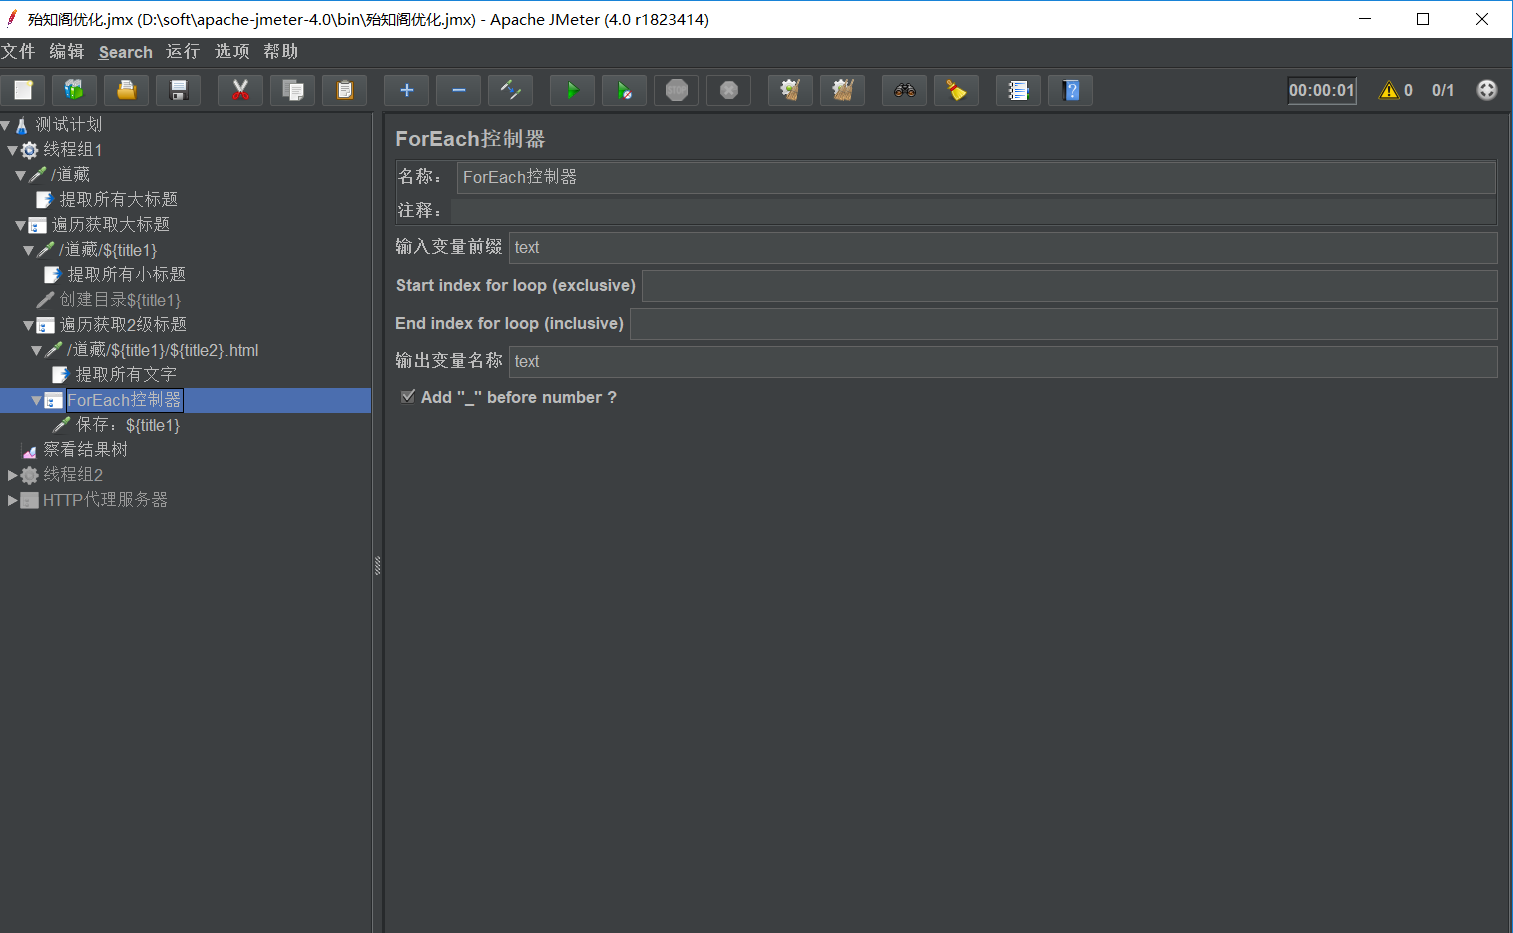Screen dimensions: 1513x933
Task: Open the Search menu
Action: pos(126,52)
